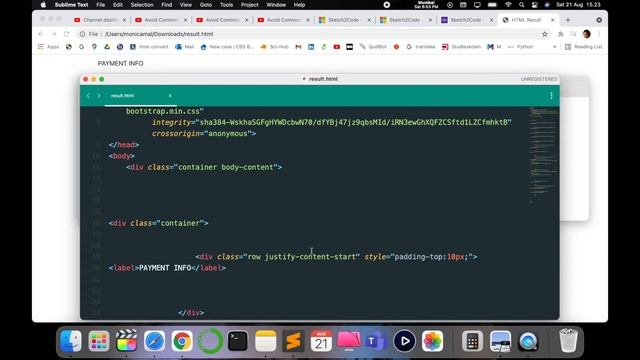This screenshot has height=360, width=640.
Task: Open Calendar showing 21 in the dock
Action: pos(321,341)
